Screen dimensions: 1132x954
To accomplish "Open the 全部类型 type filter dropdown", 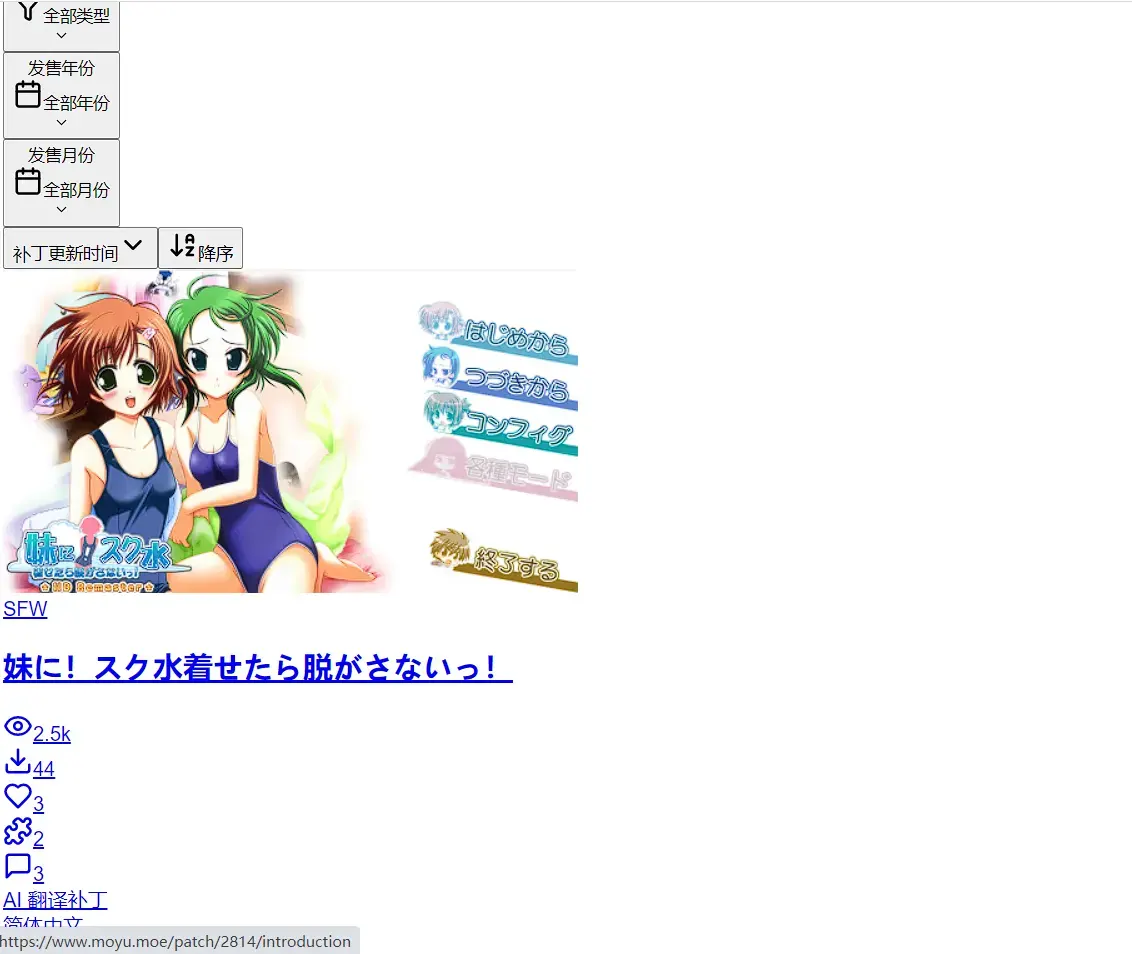I will (61, 25).
